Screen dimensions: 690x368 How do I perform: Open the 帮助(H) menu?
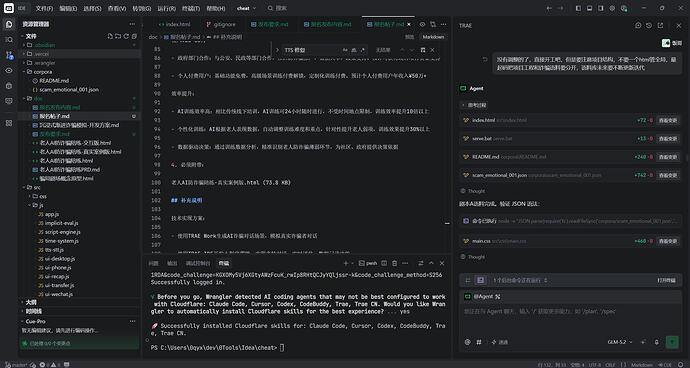click(216, 8)
